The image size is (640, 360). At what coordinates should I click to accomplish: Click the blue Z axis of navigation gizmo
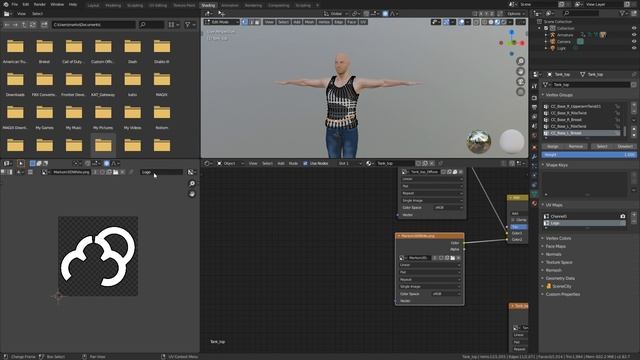511,32
